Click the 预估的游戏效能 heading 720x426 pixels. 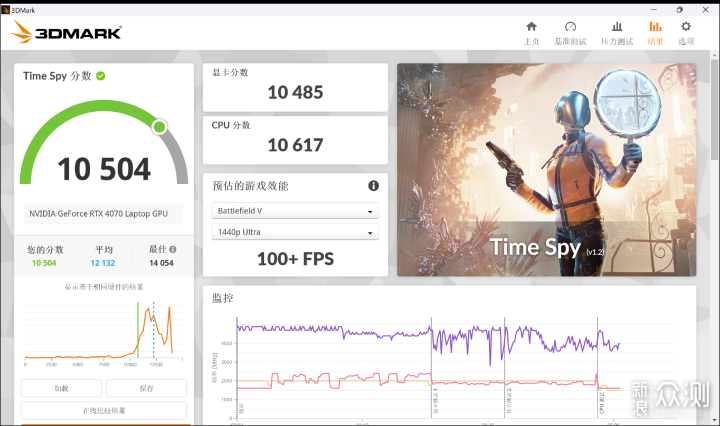250,185
